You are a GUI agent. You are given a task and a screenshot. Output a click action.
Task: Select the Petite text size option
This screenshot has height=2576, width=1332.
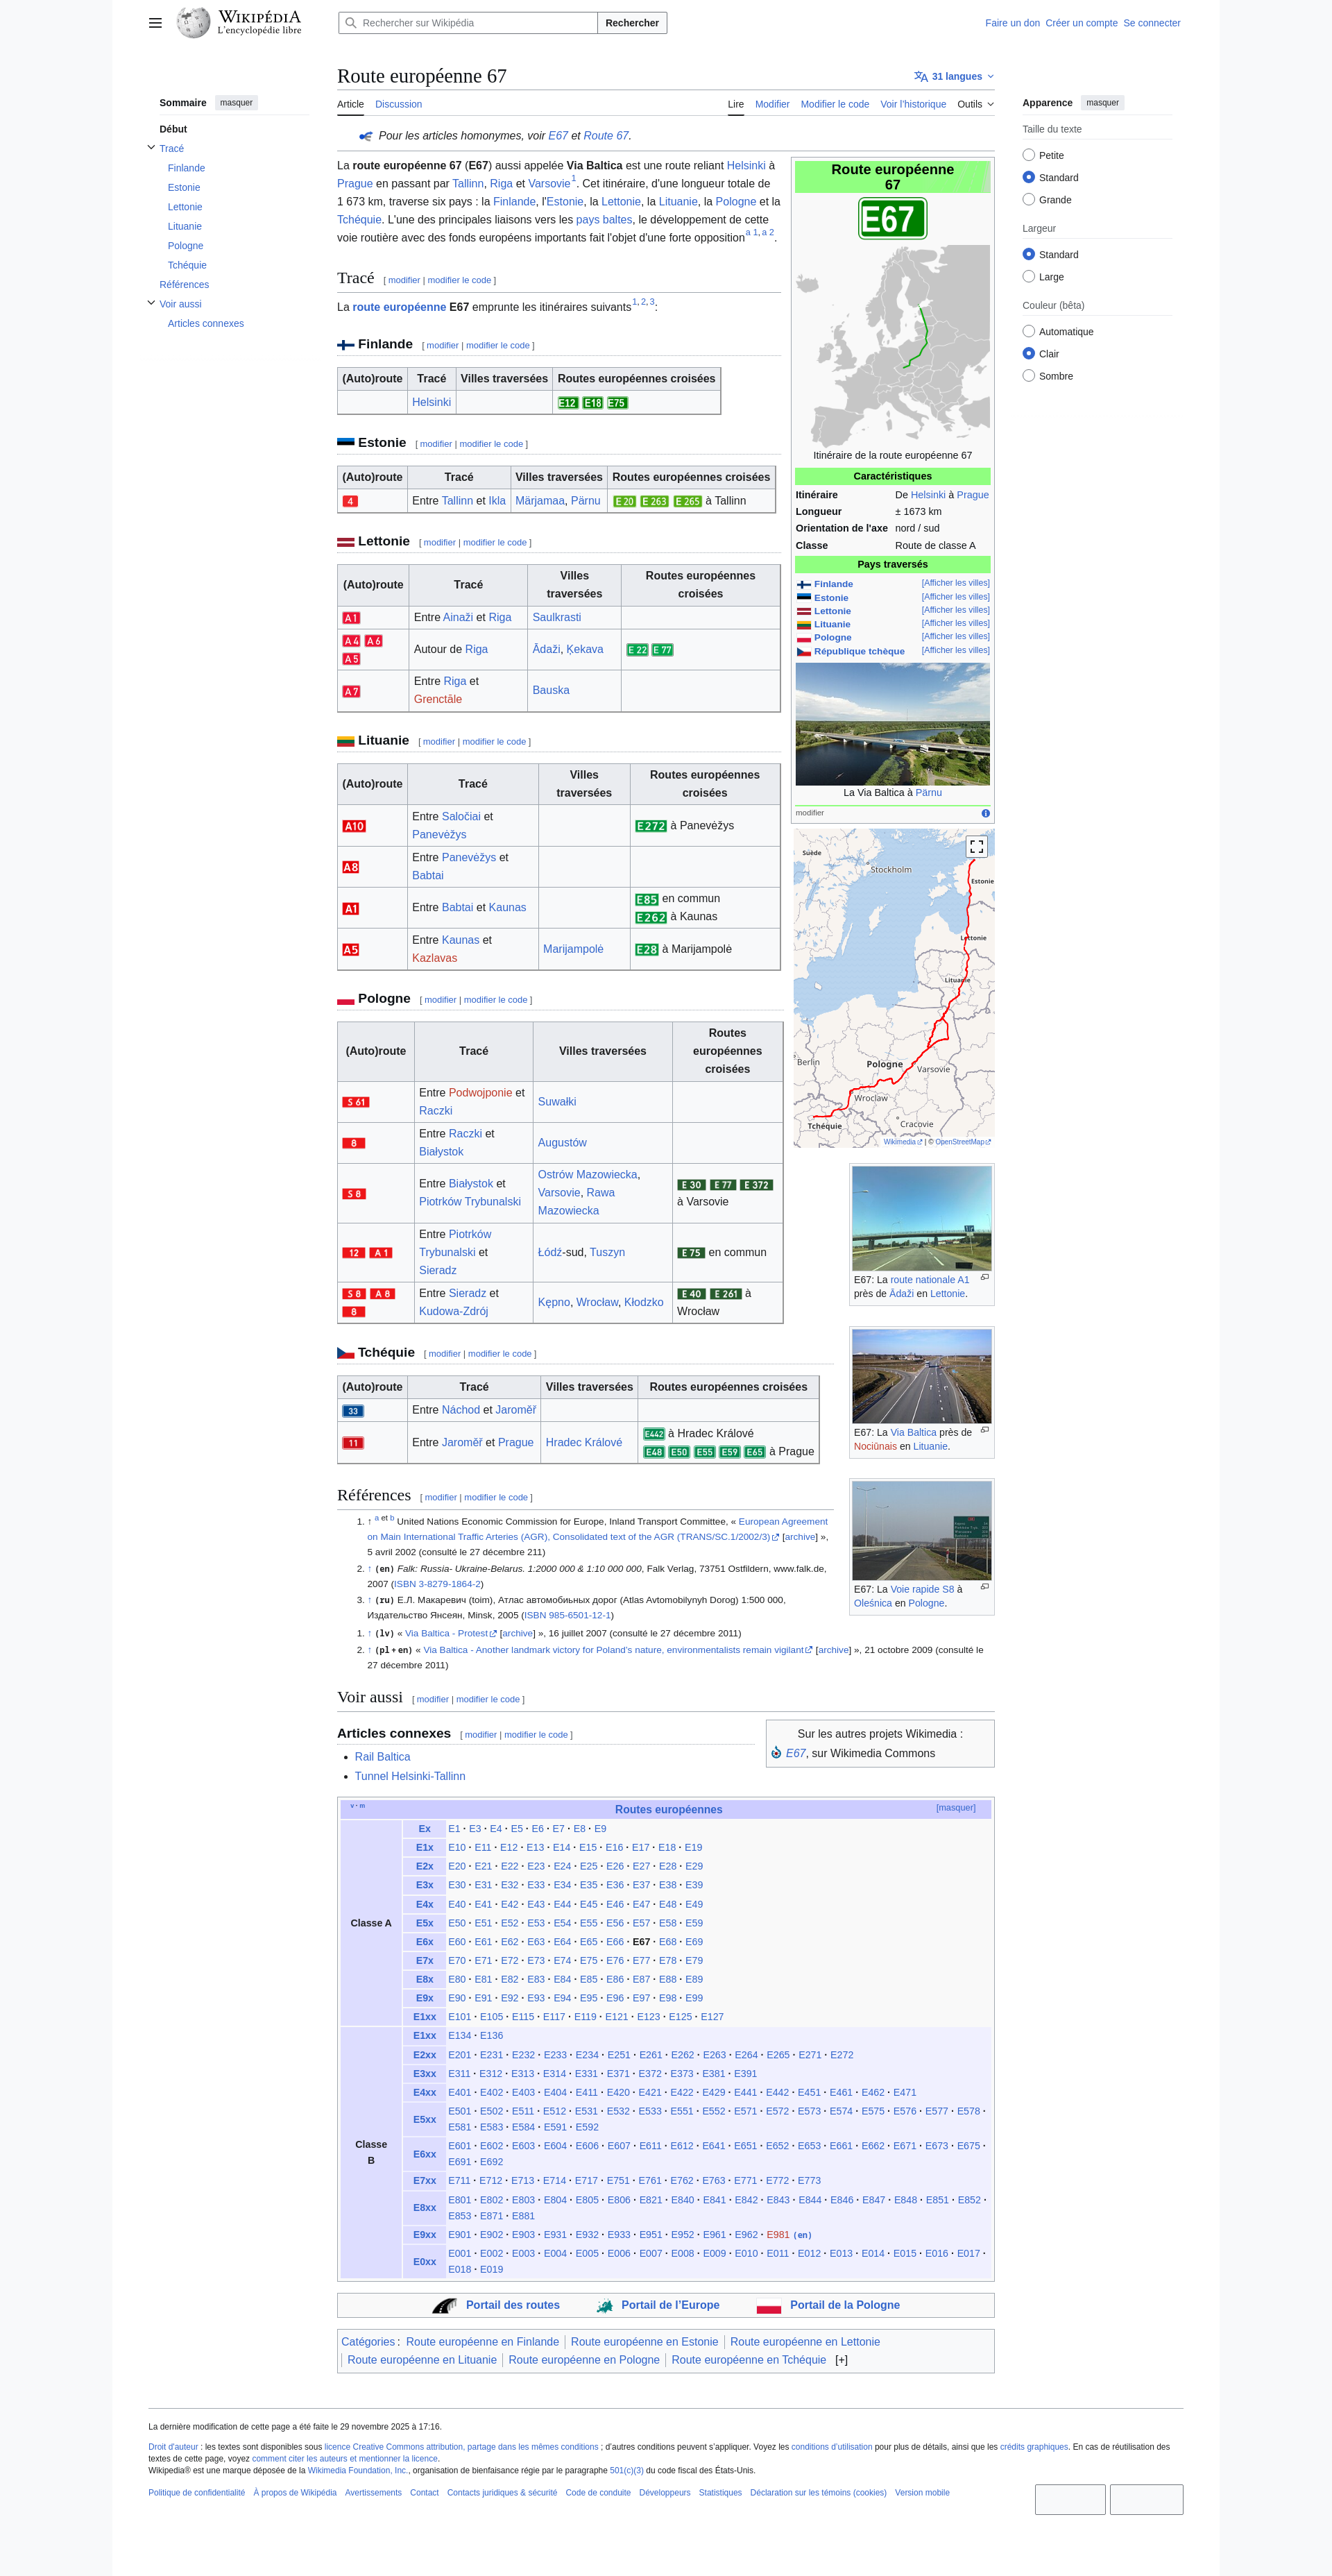[x=1029, y=155]
